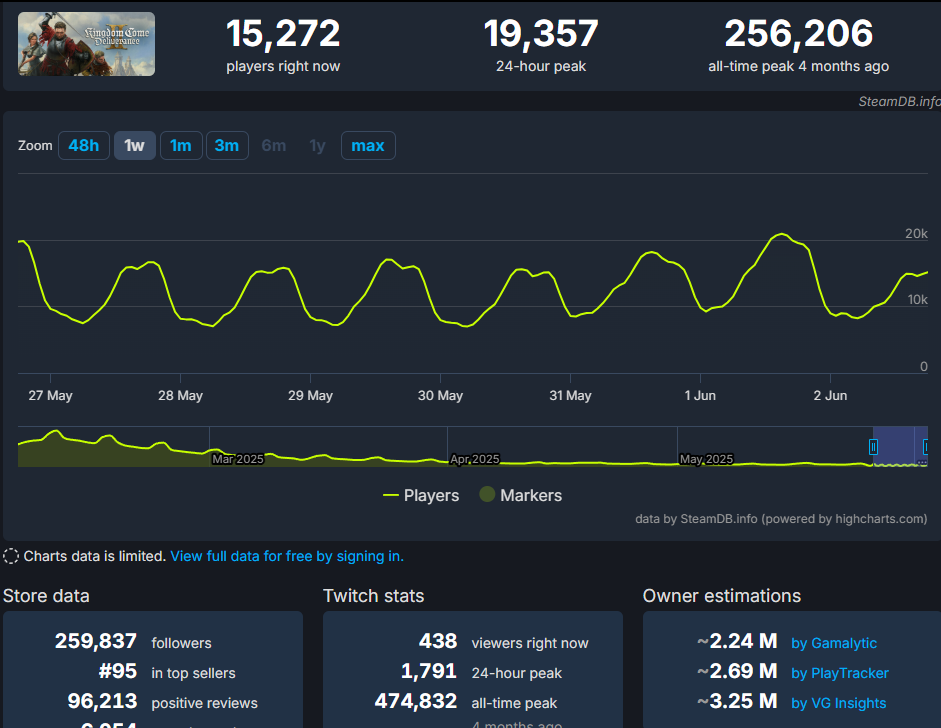This screenshot has height=728, width=941.
Task: Click the 259,837 followers value
Action: (x=96, y=641)
